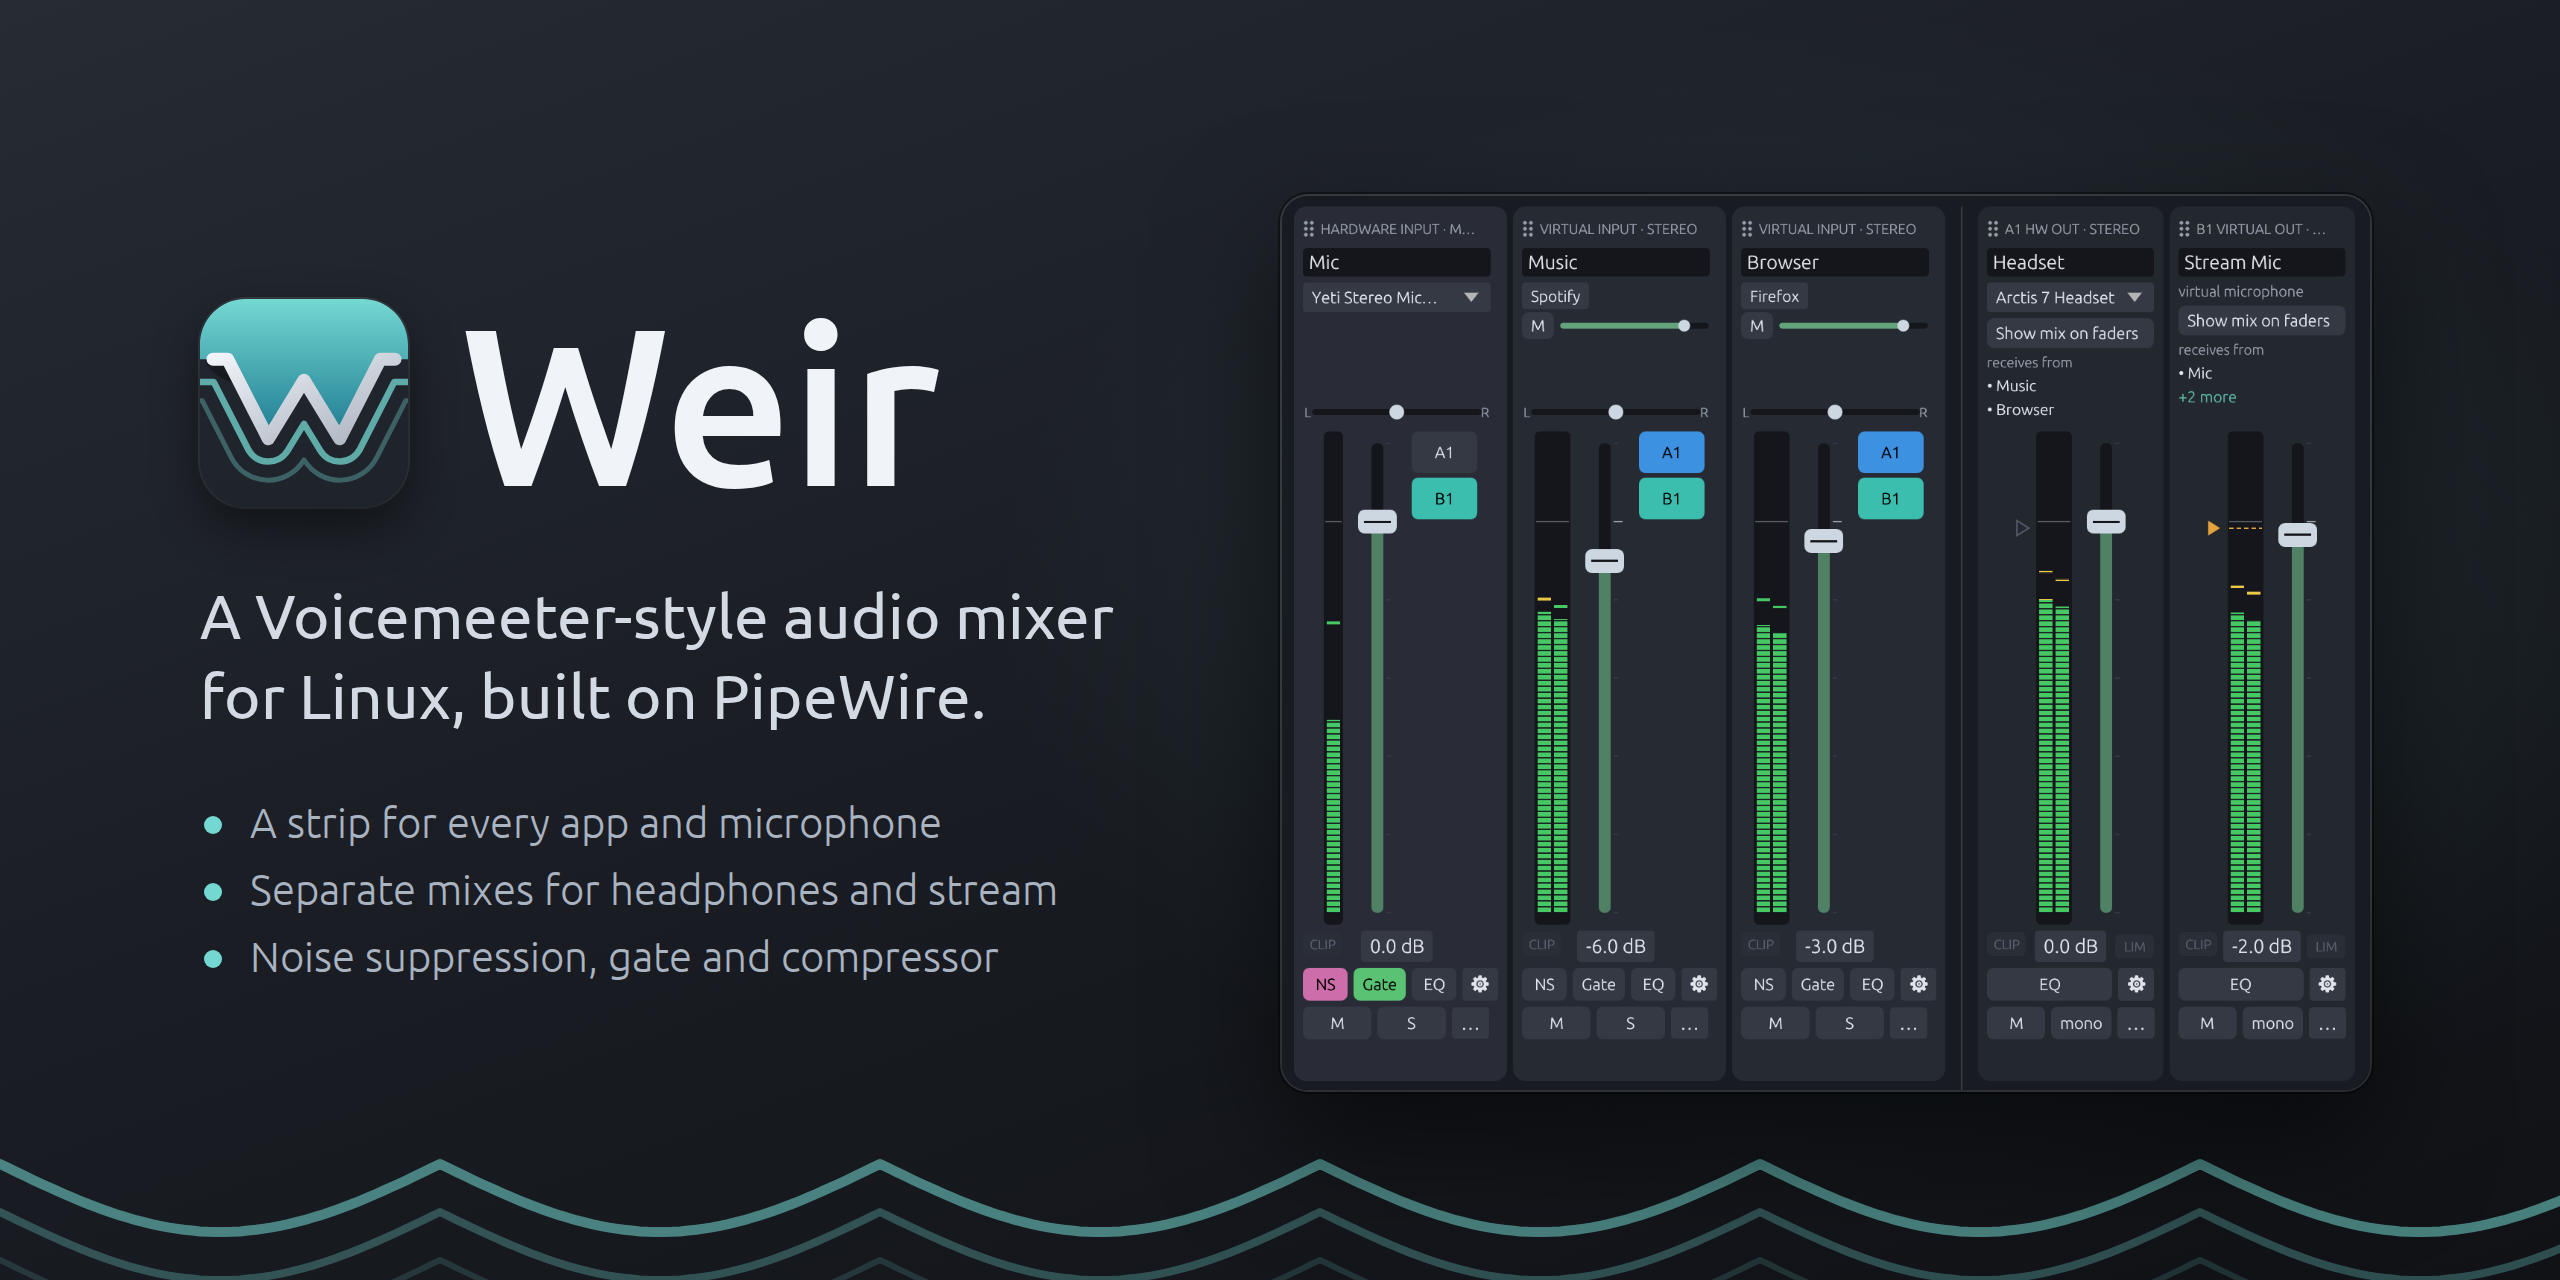The image size is (2560, 1280).
Task: Open settings gear on the Music strip
Action: tap(1699, 984)
